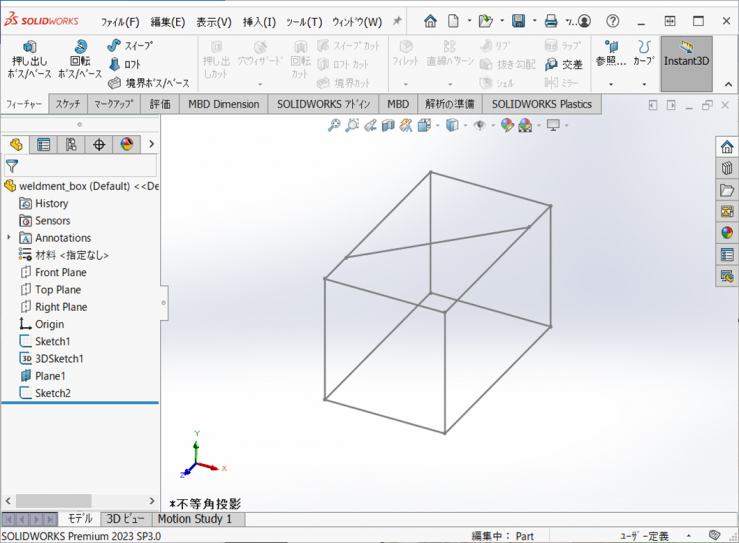Viewport: 739px width, 543px height.
Task: Expand the Annotations tree node
Action: click(9, 238)
